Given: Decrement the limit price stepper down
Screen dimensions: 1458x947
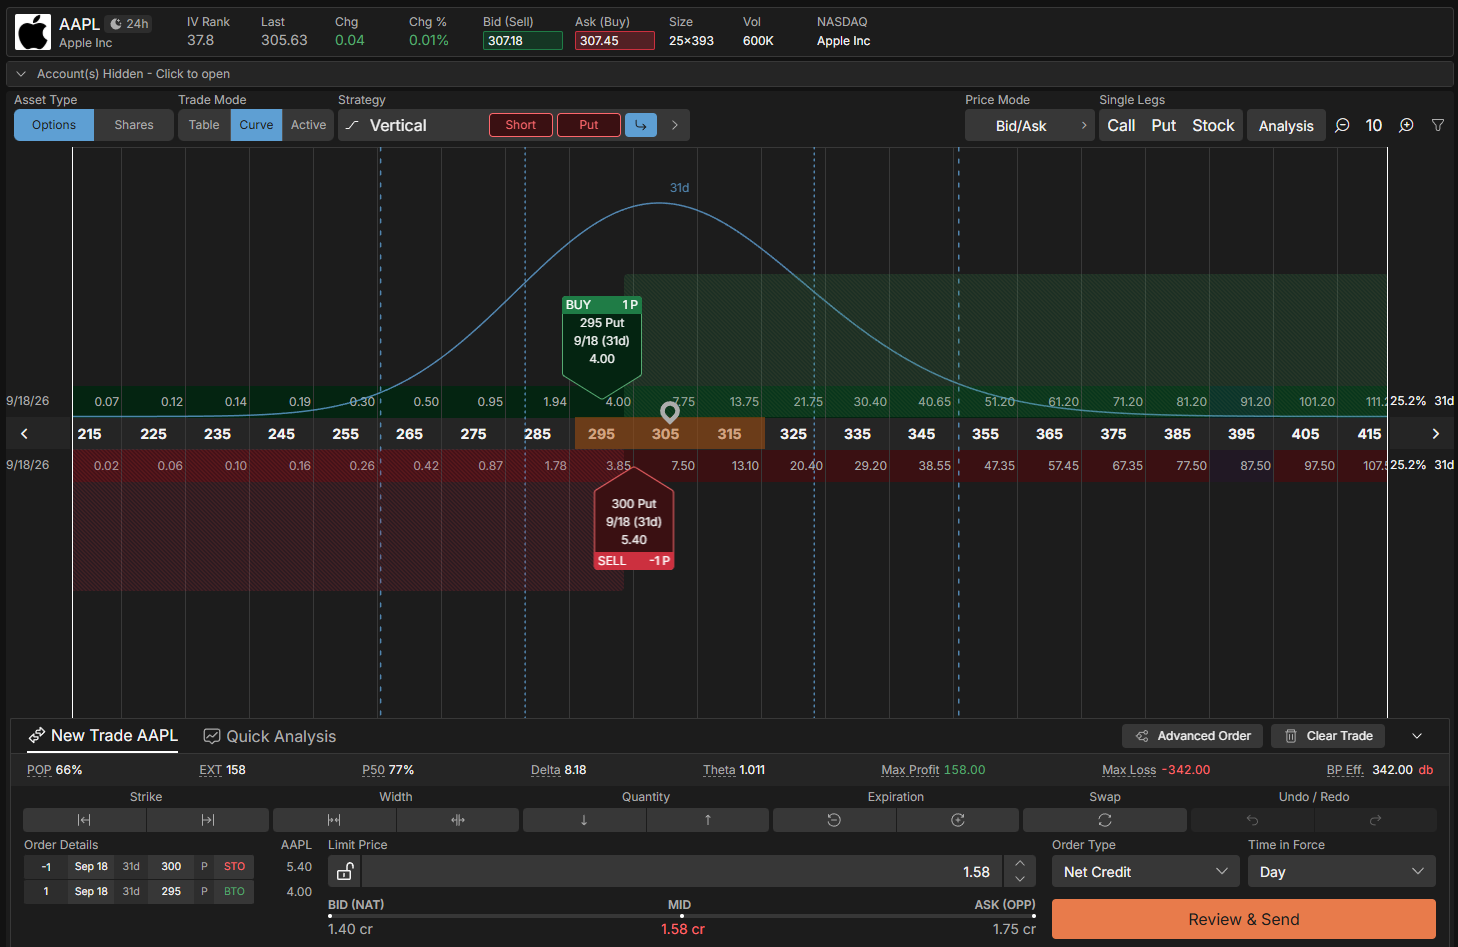Looking at the screenshot, I should [x=1020, y=879].
